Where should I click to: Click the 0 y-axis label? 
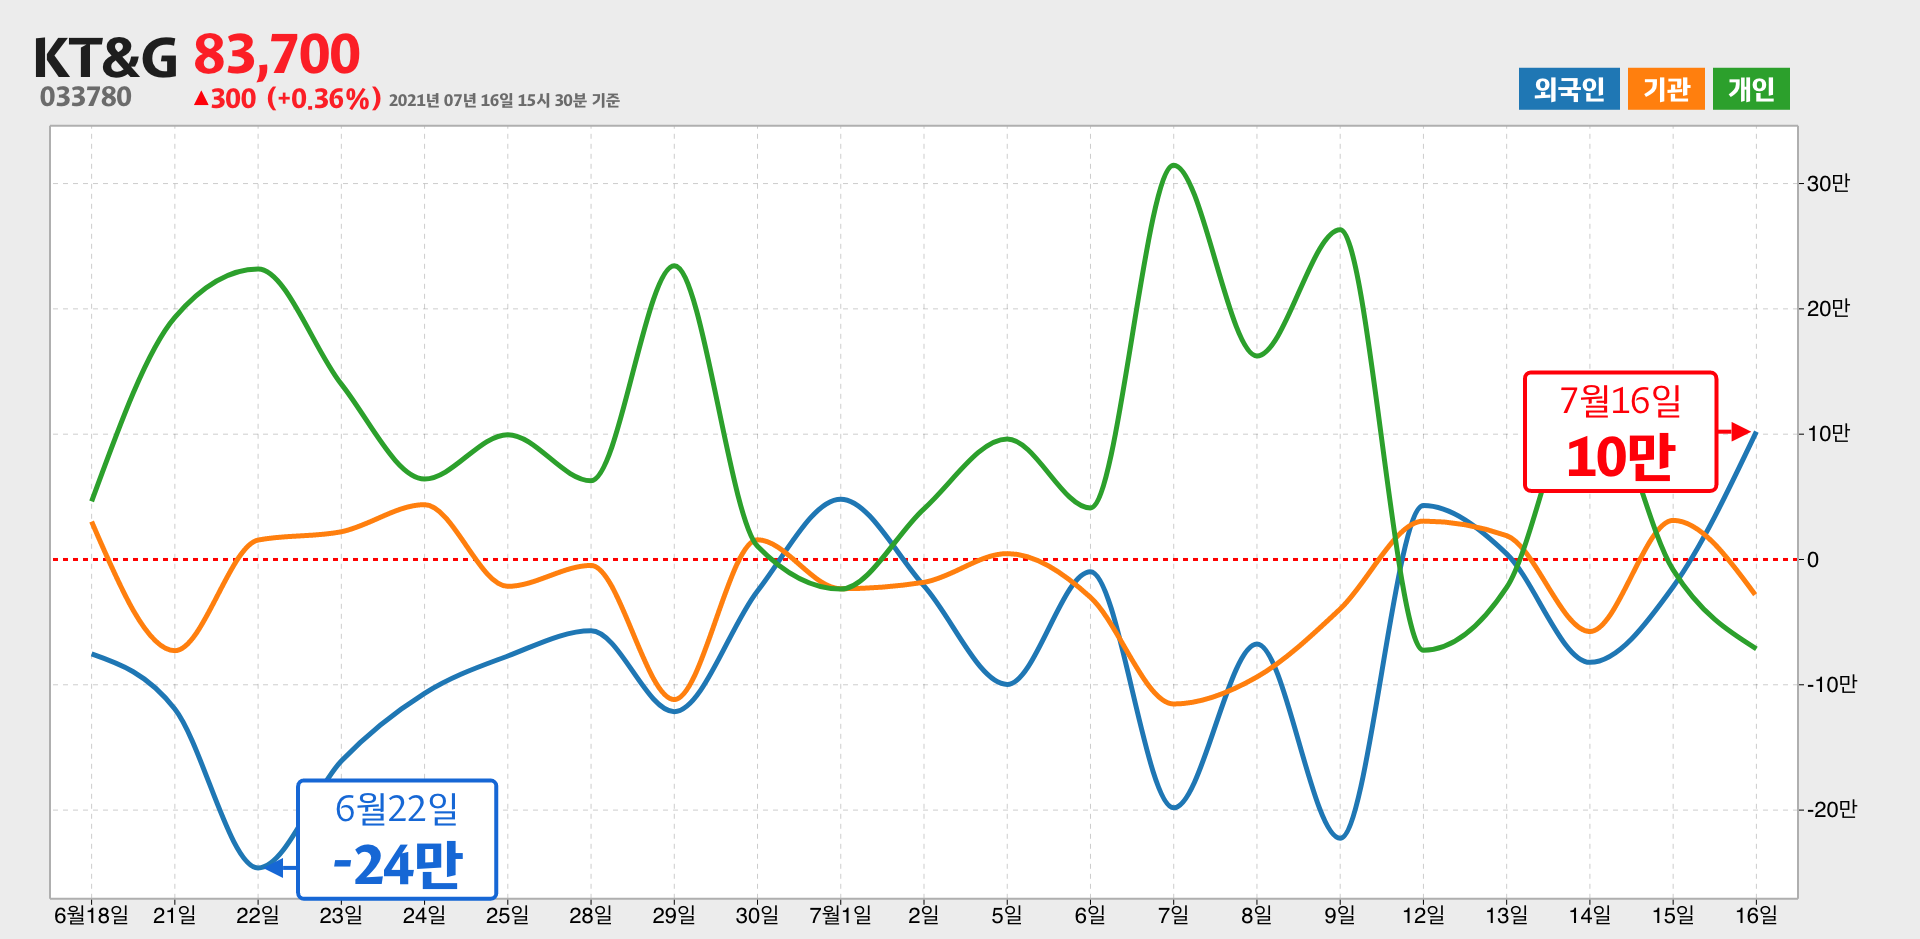[1813, 560]
